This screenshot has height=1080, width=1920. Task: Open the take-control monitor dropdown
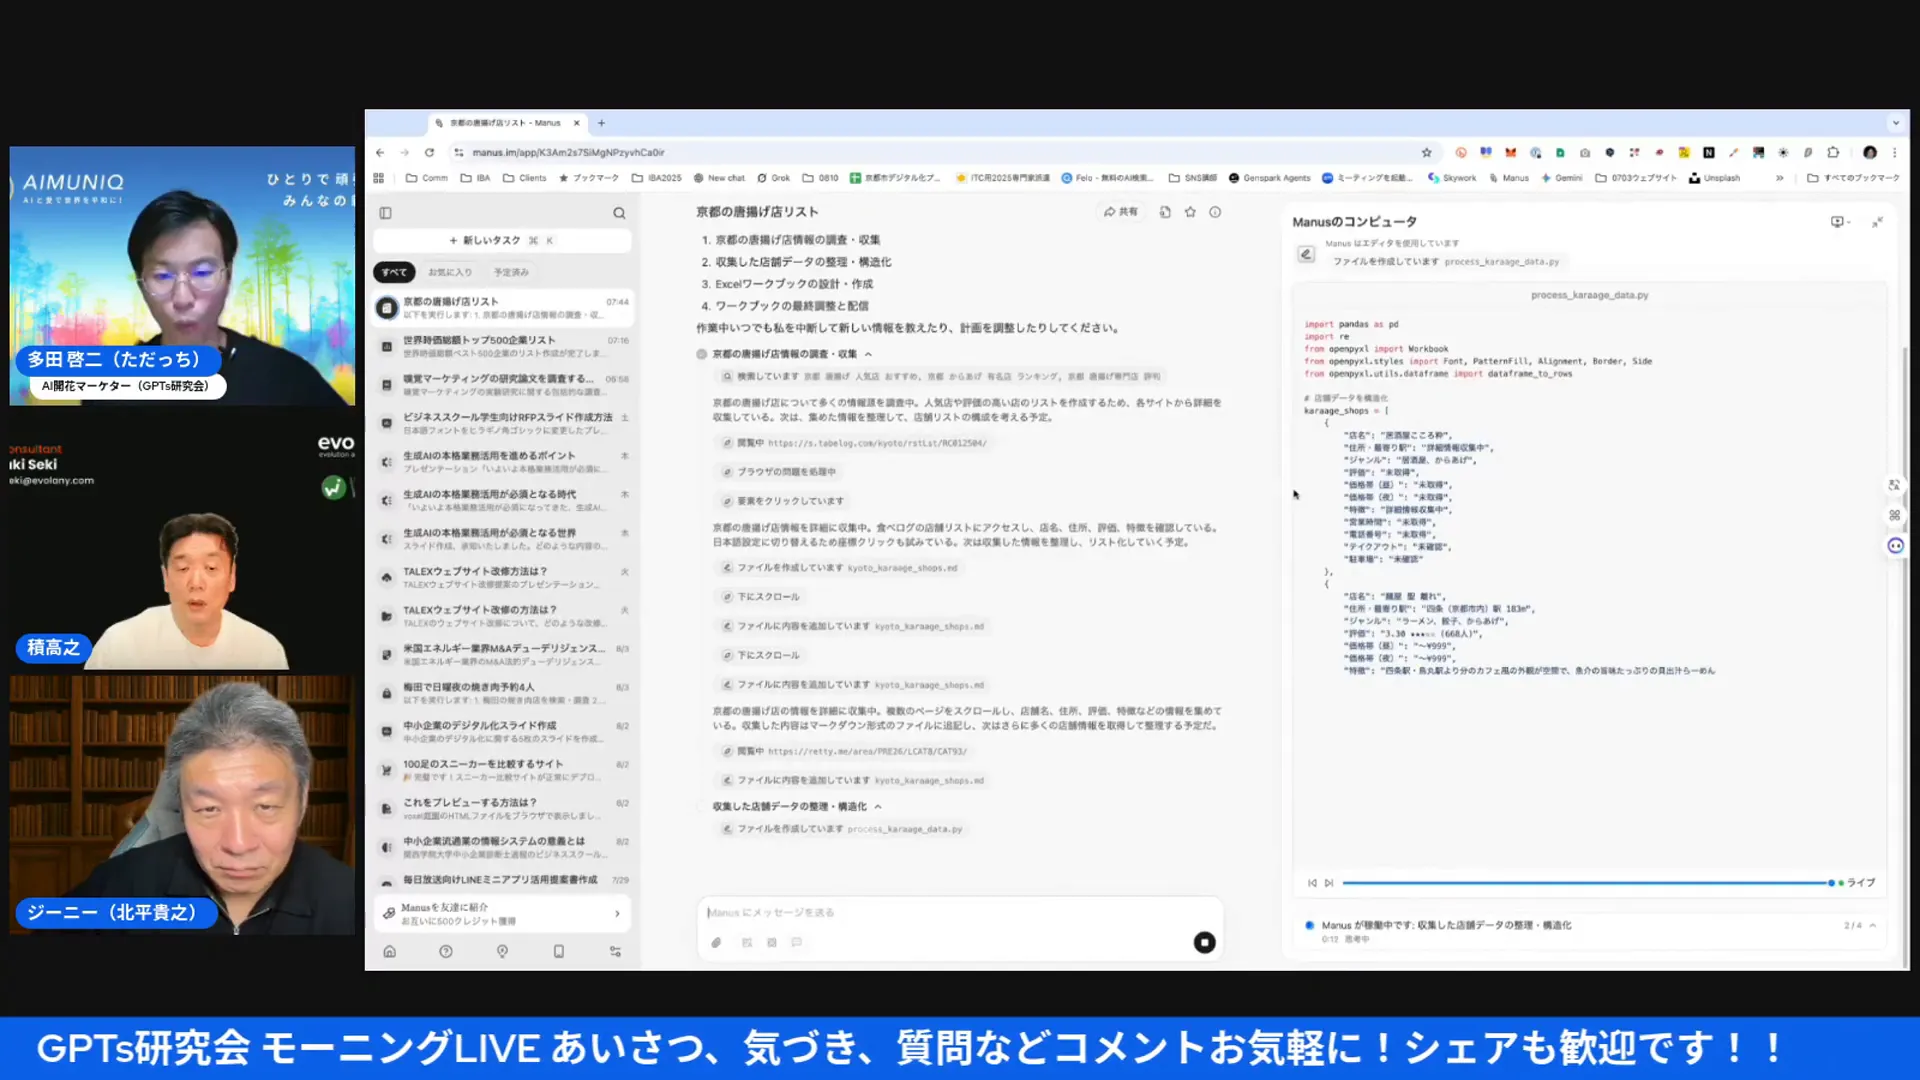click(x=1840, y=222)
